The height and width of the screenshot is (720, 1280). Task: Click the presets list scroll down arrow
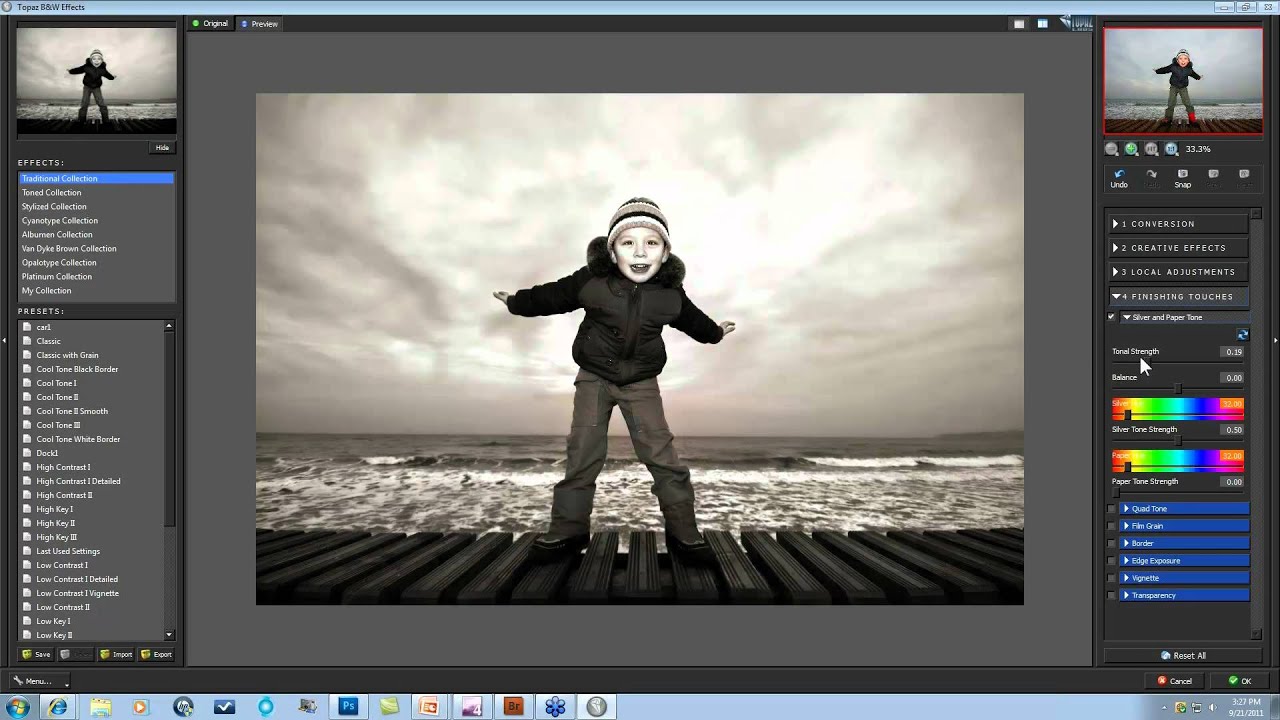tap(169, 635)
